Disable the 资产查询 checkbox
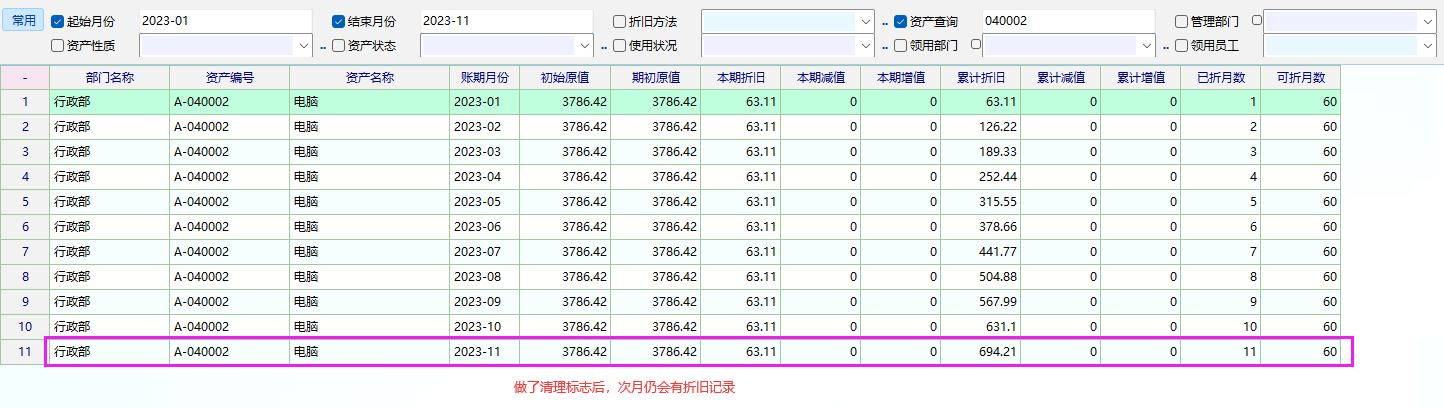 click(x=900, y=21)
